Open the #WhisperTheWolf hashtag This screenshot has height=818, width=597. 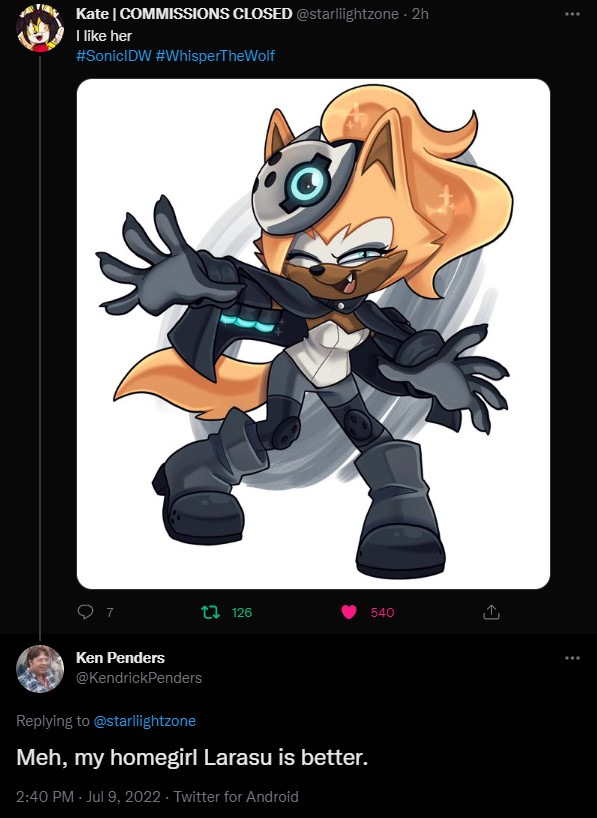point(215,56)
